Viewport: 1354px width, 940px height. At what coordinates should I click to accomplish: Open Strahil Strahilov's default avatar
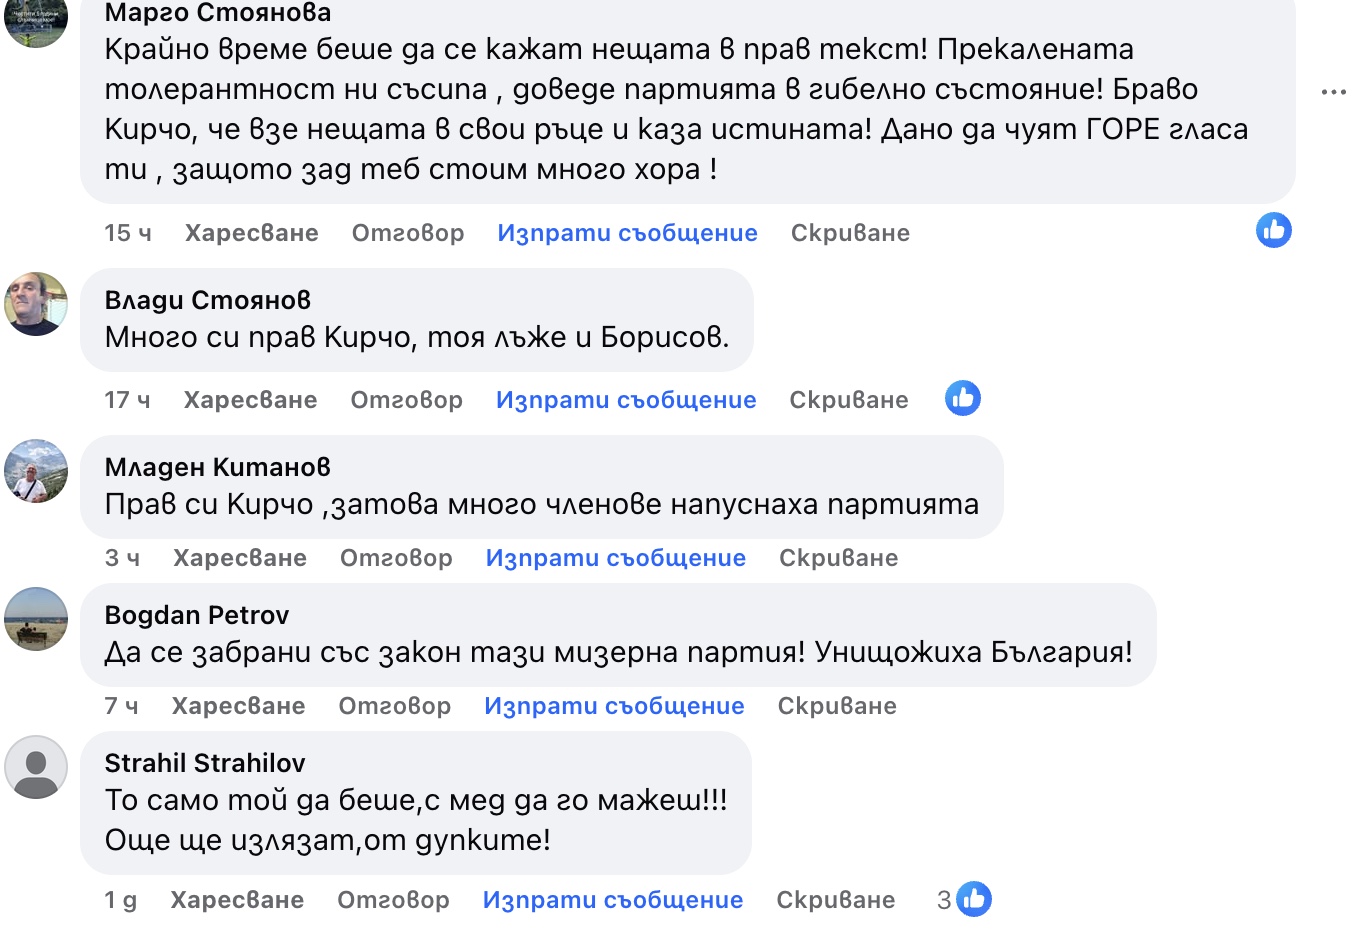[x=36, y=767]
